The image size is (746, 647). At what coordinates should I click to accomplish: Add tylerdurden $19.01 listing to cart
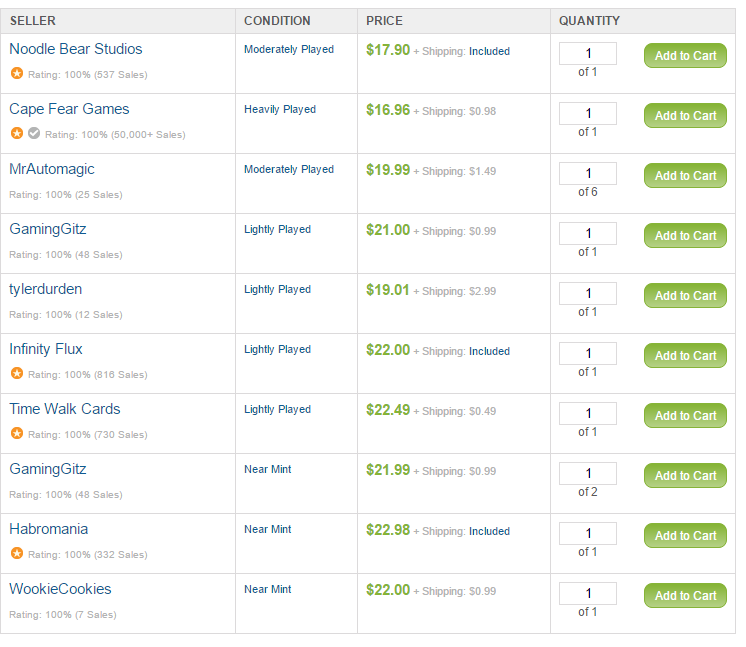point(685,295)
